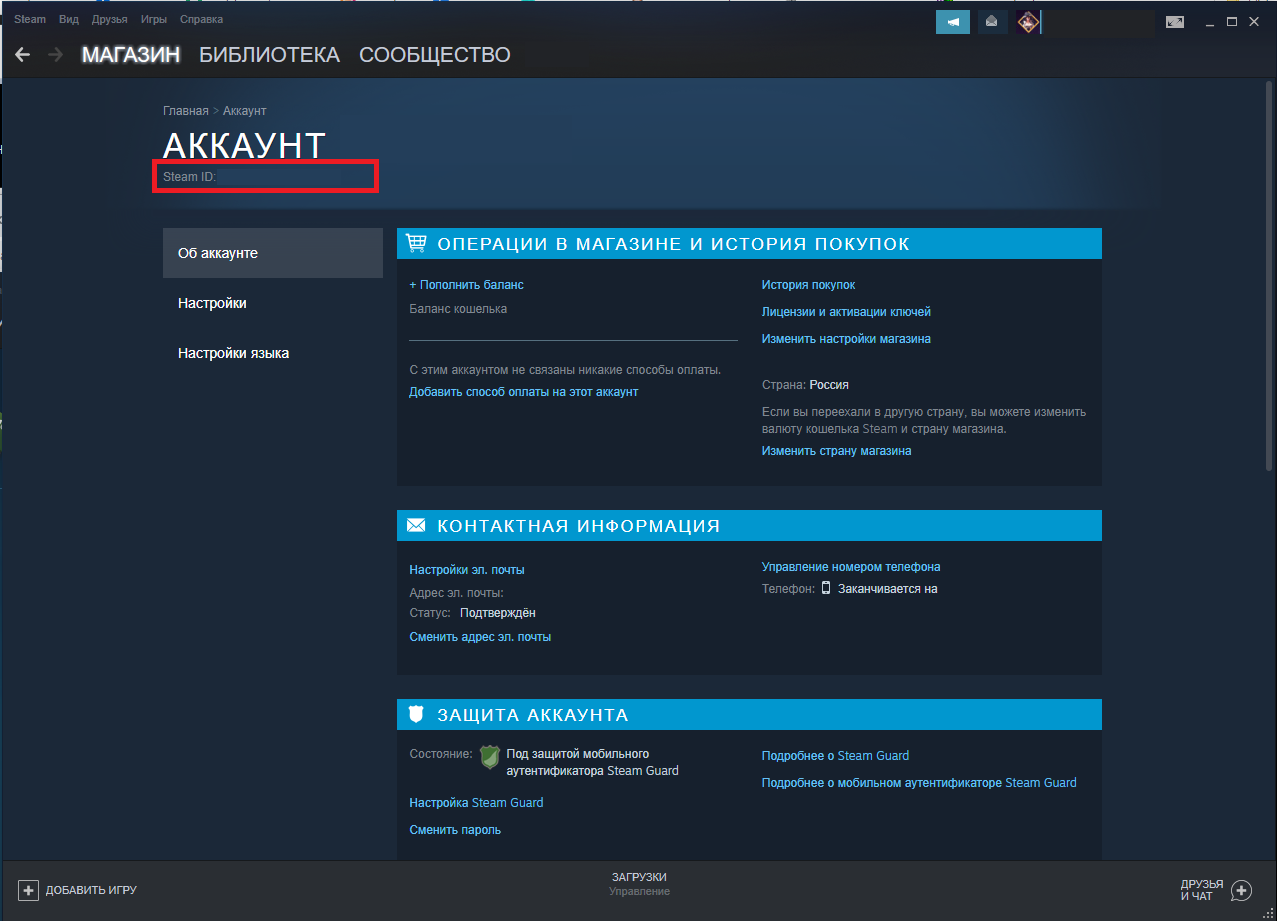This screenshot has width=1277, height=921.
Task: Click ДОБАВИТЬ ИГРУ label at the bottom
Action: click(x=91, y=890)
